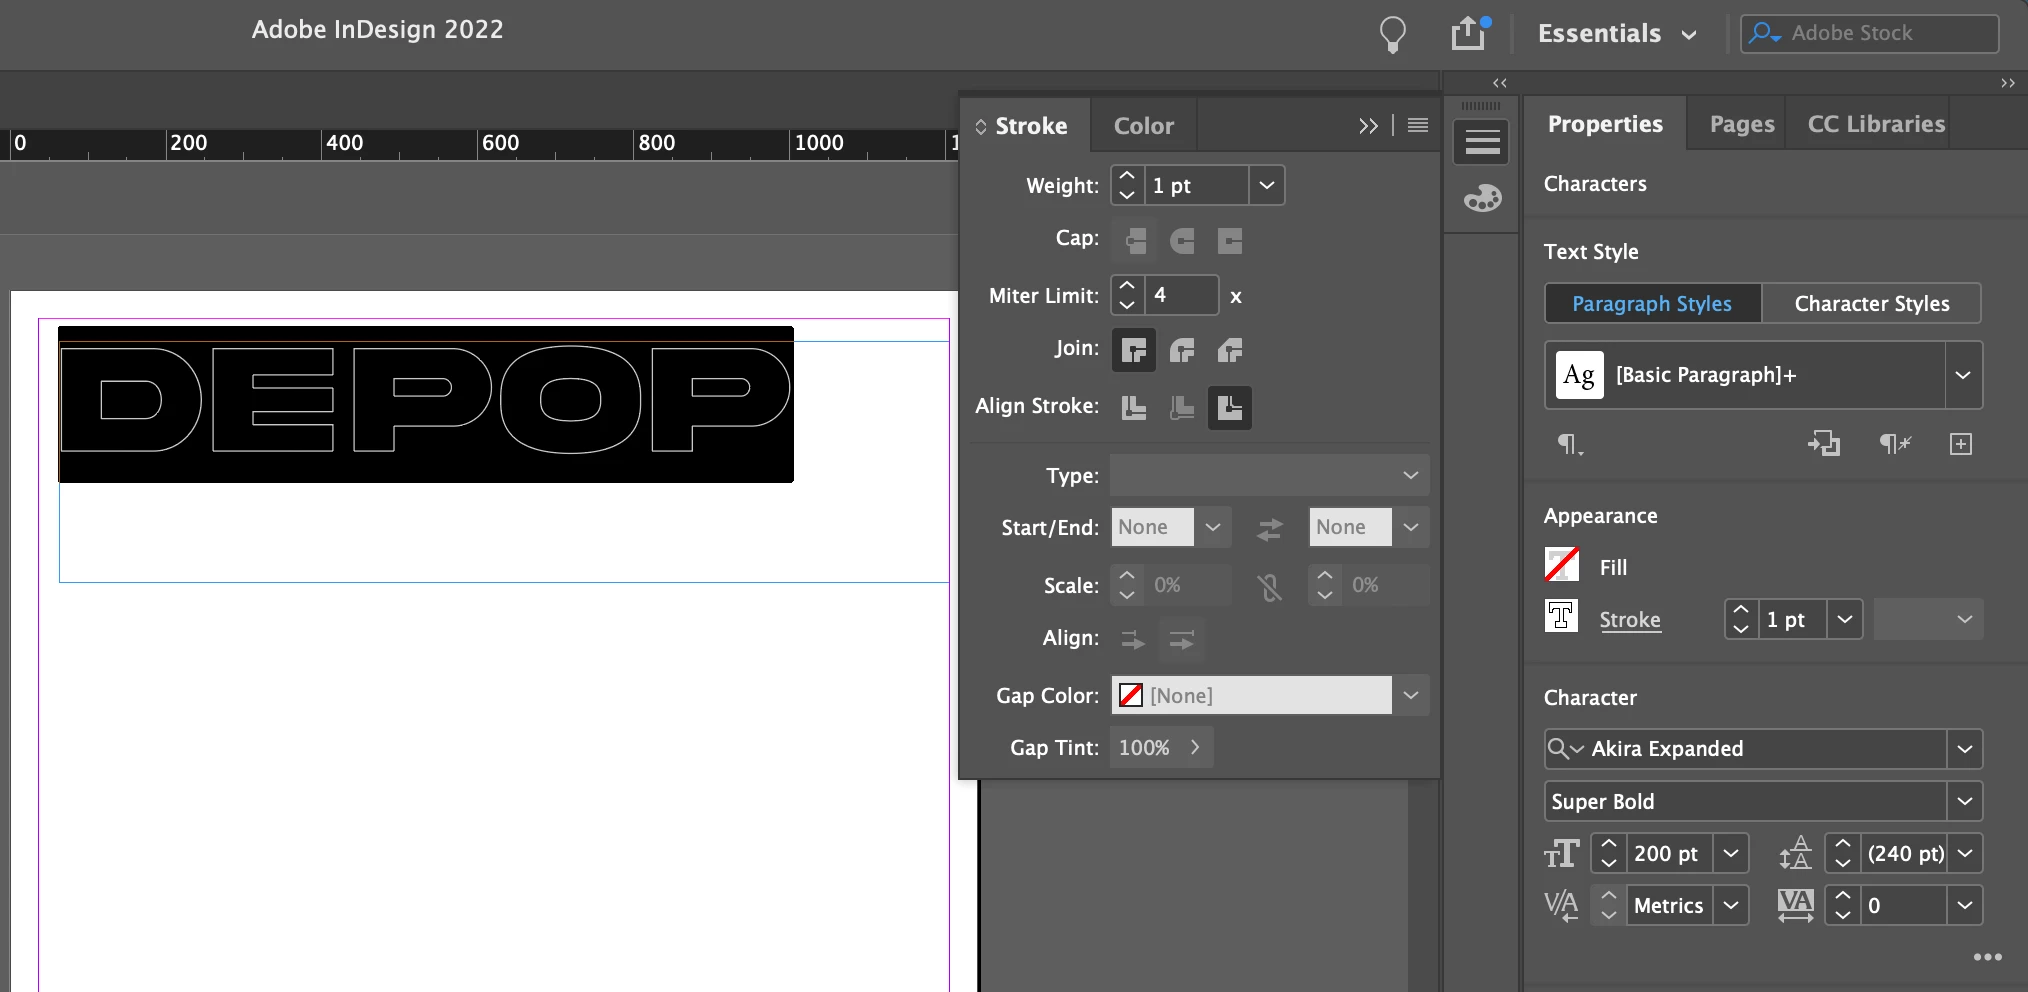This screenshot has width=2028, height=992.
Task: Select the Character Styles tab
Action: (1872, 303)
